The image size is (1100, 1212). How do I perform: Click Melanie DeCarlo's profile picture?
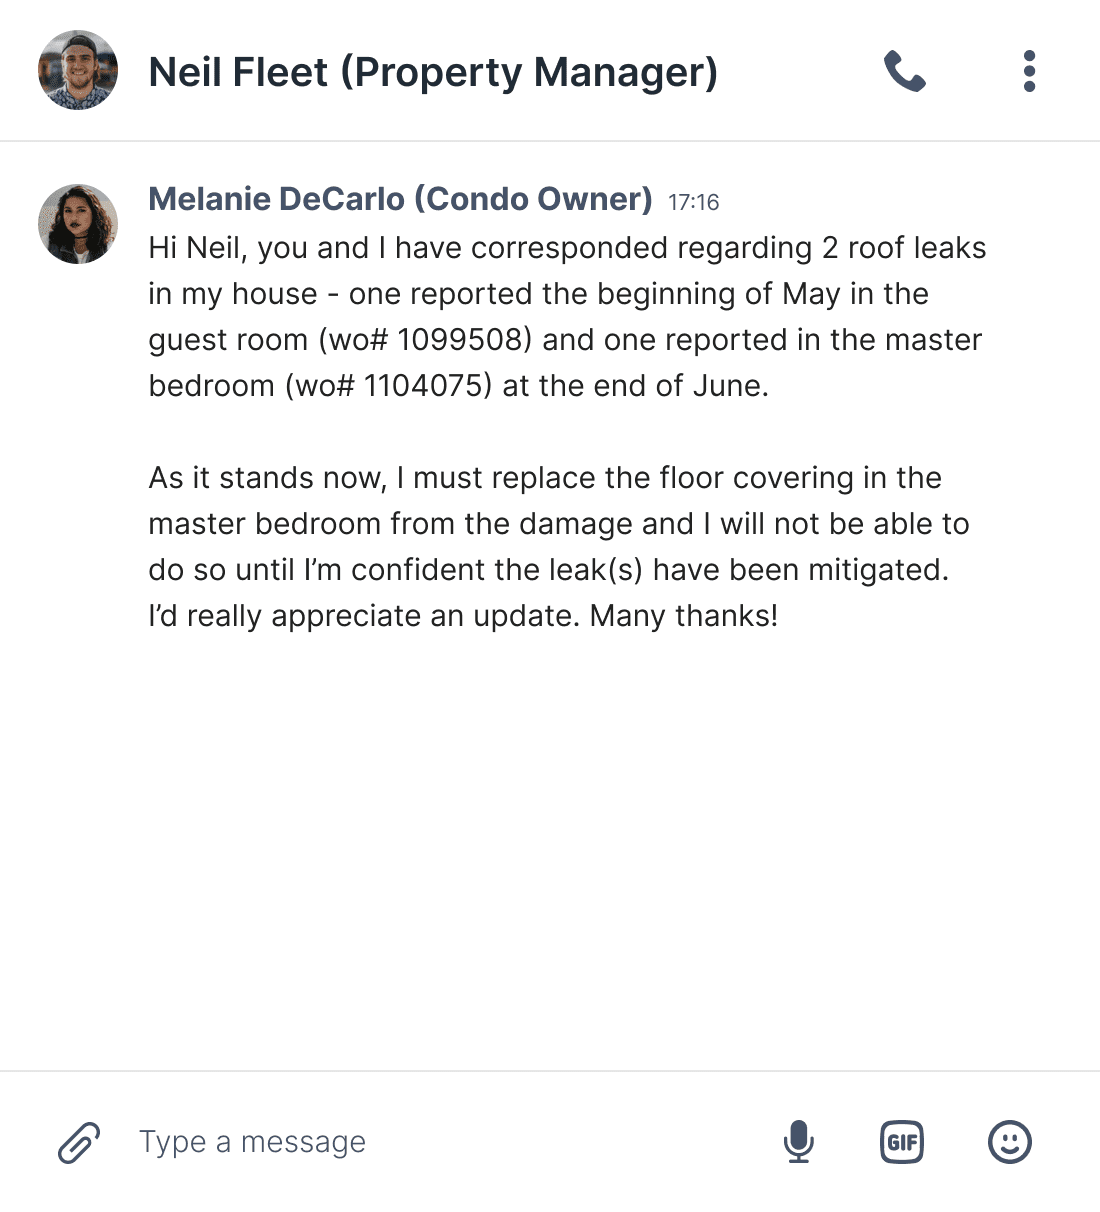click(78, 224)
